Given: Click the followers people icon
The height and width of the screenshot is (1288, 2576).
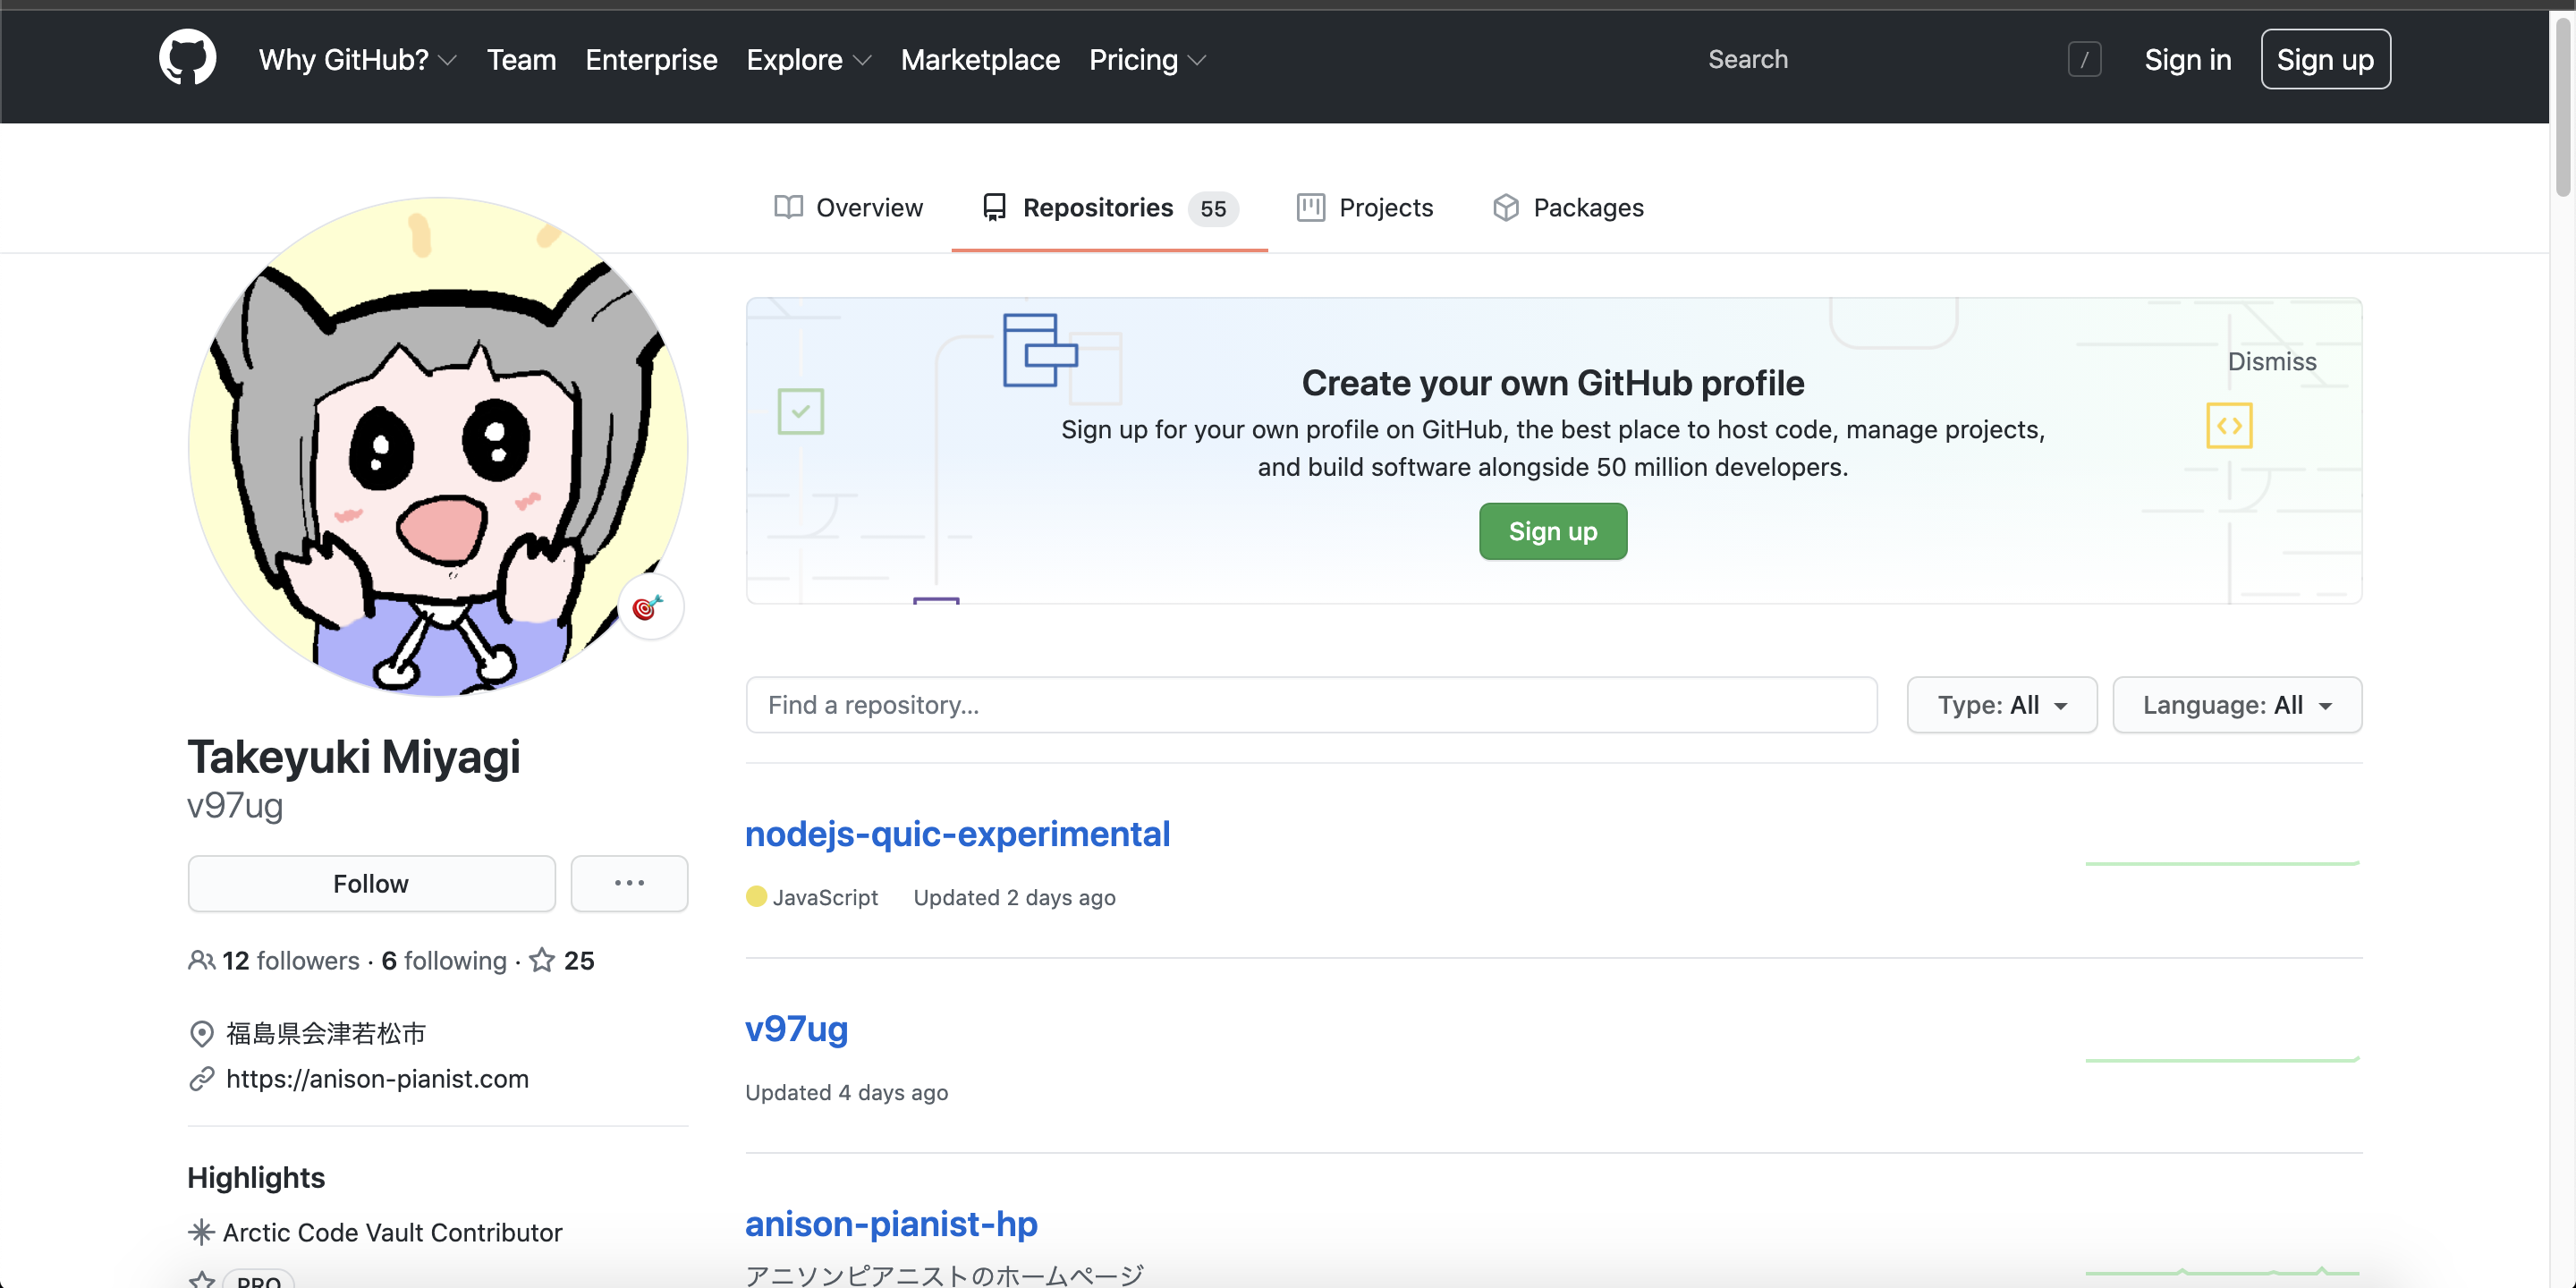Looking at the screenshot, I should pyautogui.click(x=201, y=960).
